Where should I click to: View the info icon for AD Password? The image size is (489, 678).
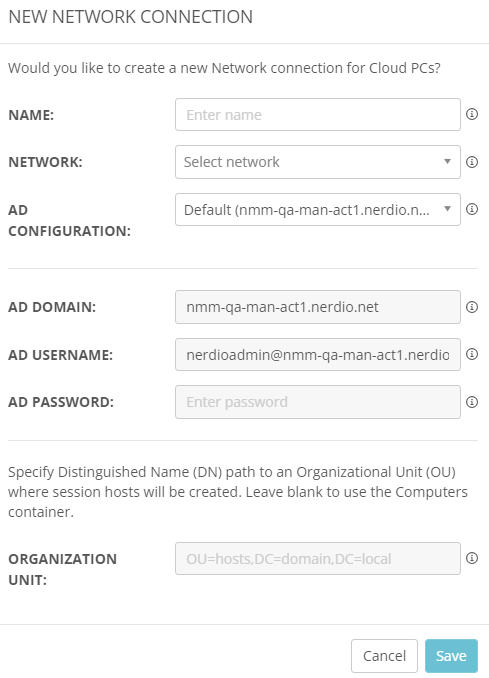472,402
